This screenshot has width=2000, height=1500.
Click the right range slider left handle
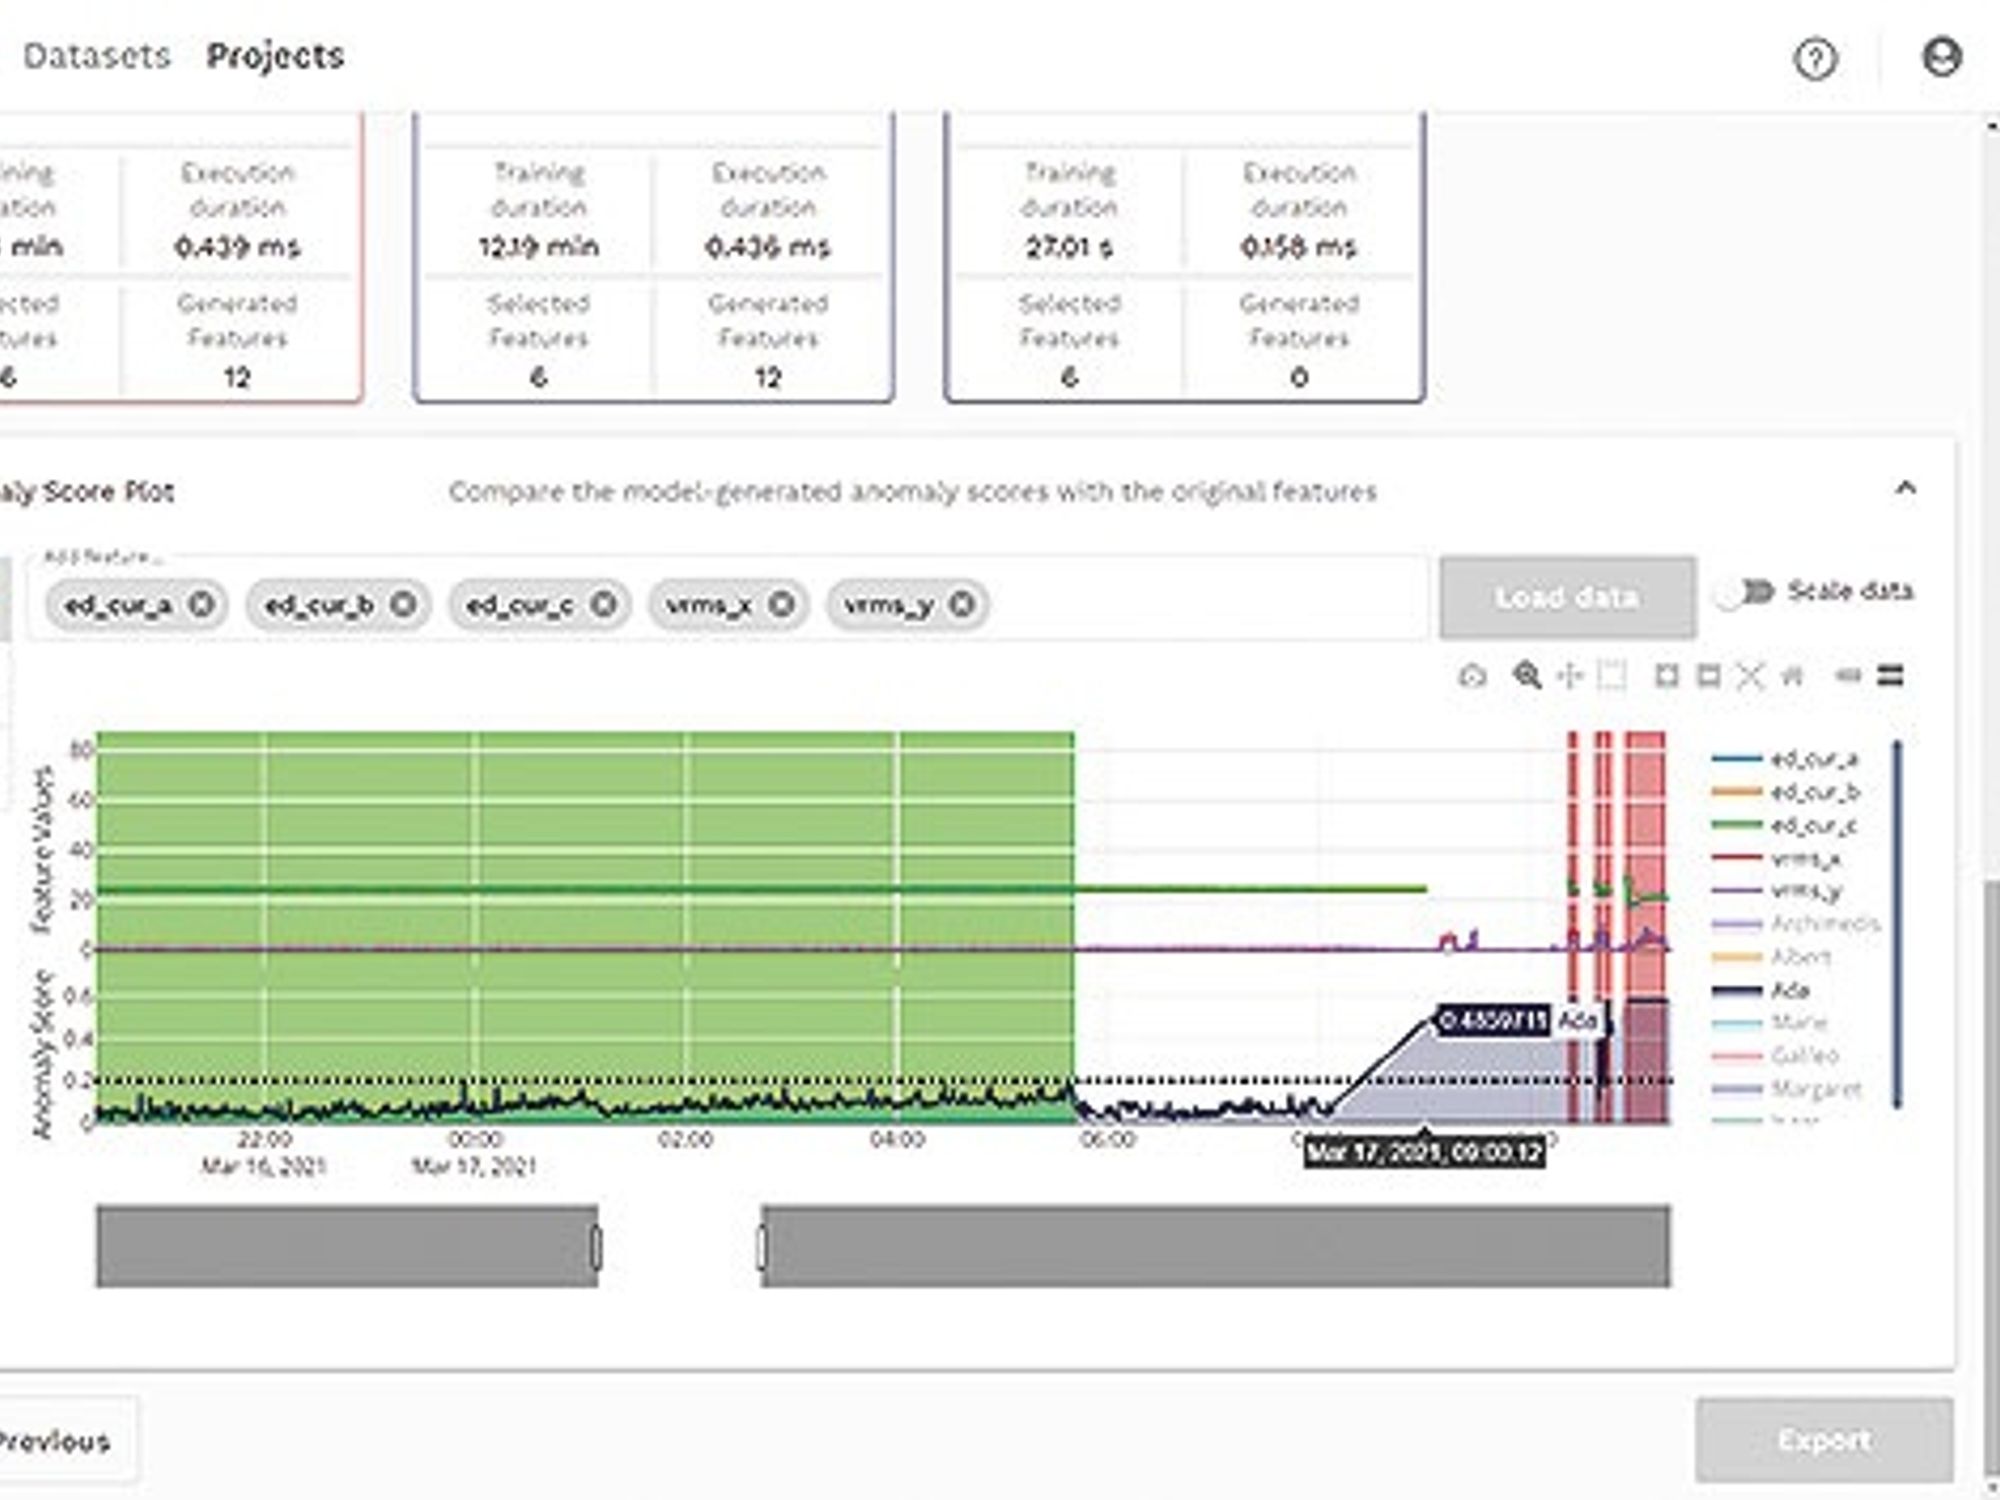tap(762, 1247)
